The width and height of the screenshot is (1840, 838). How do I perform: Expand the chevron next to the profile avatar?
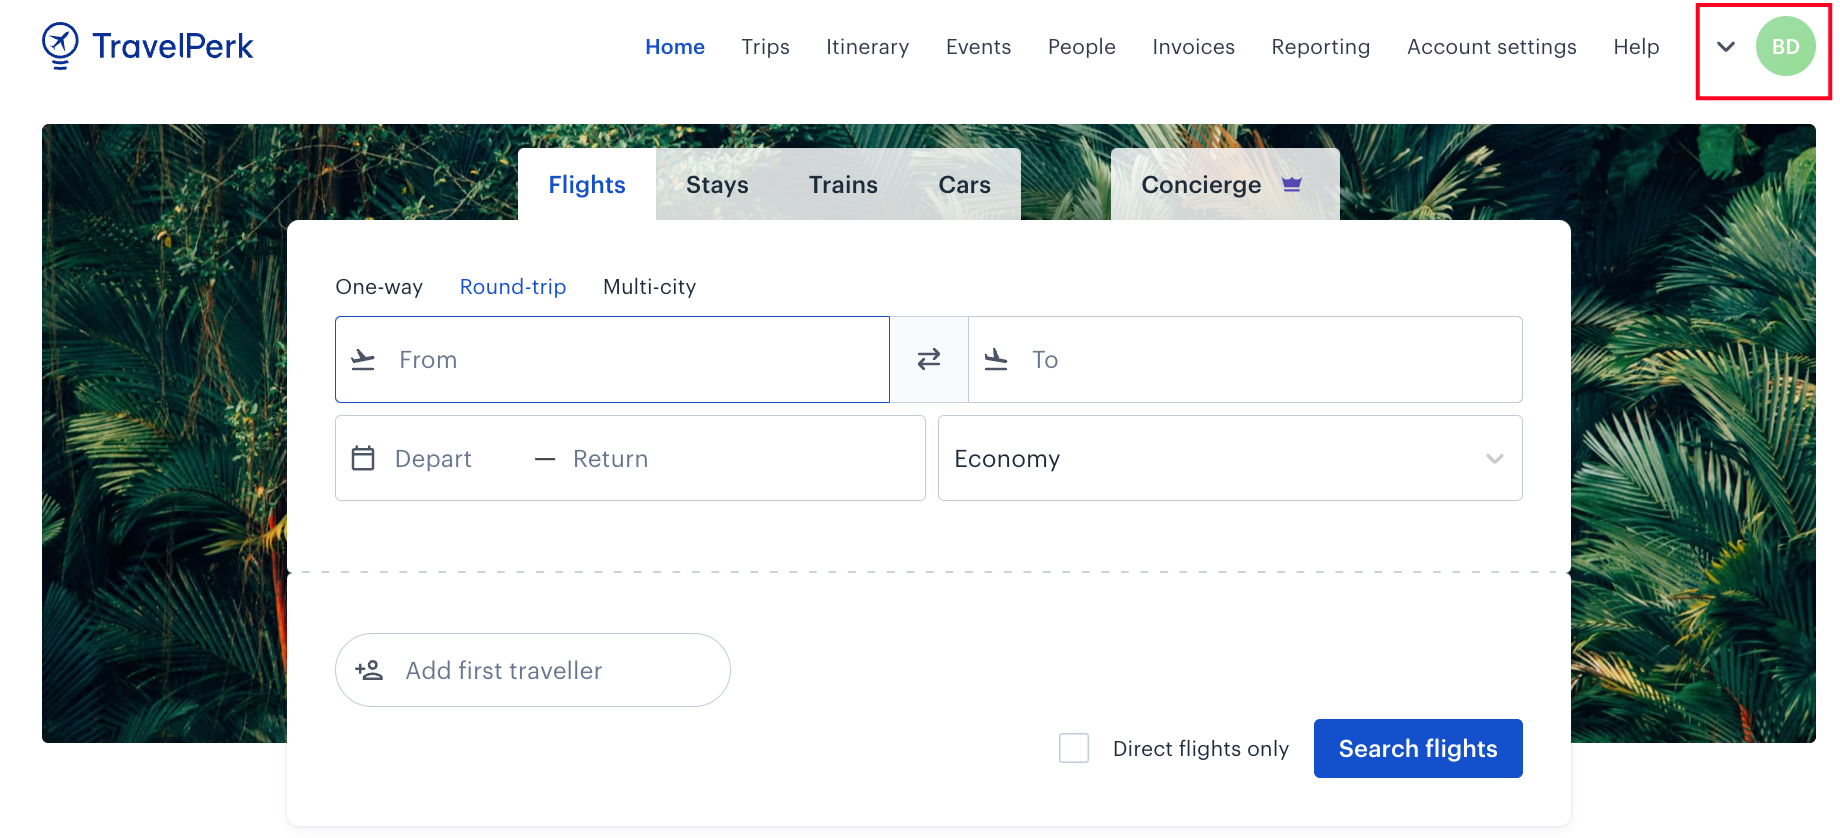1725,46
